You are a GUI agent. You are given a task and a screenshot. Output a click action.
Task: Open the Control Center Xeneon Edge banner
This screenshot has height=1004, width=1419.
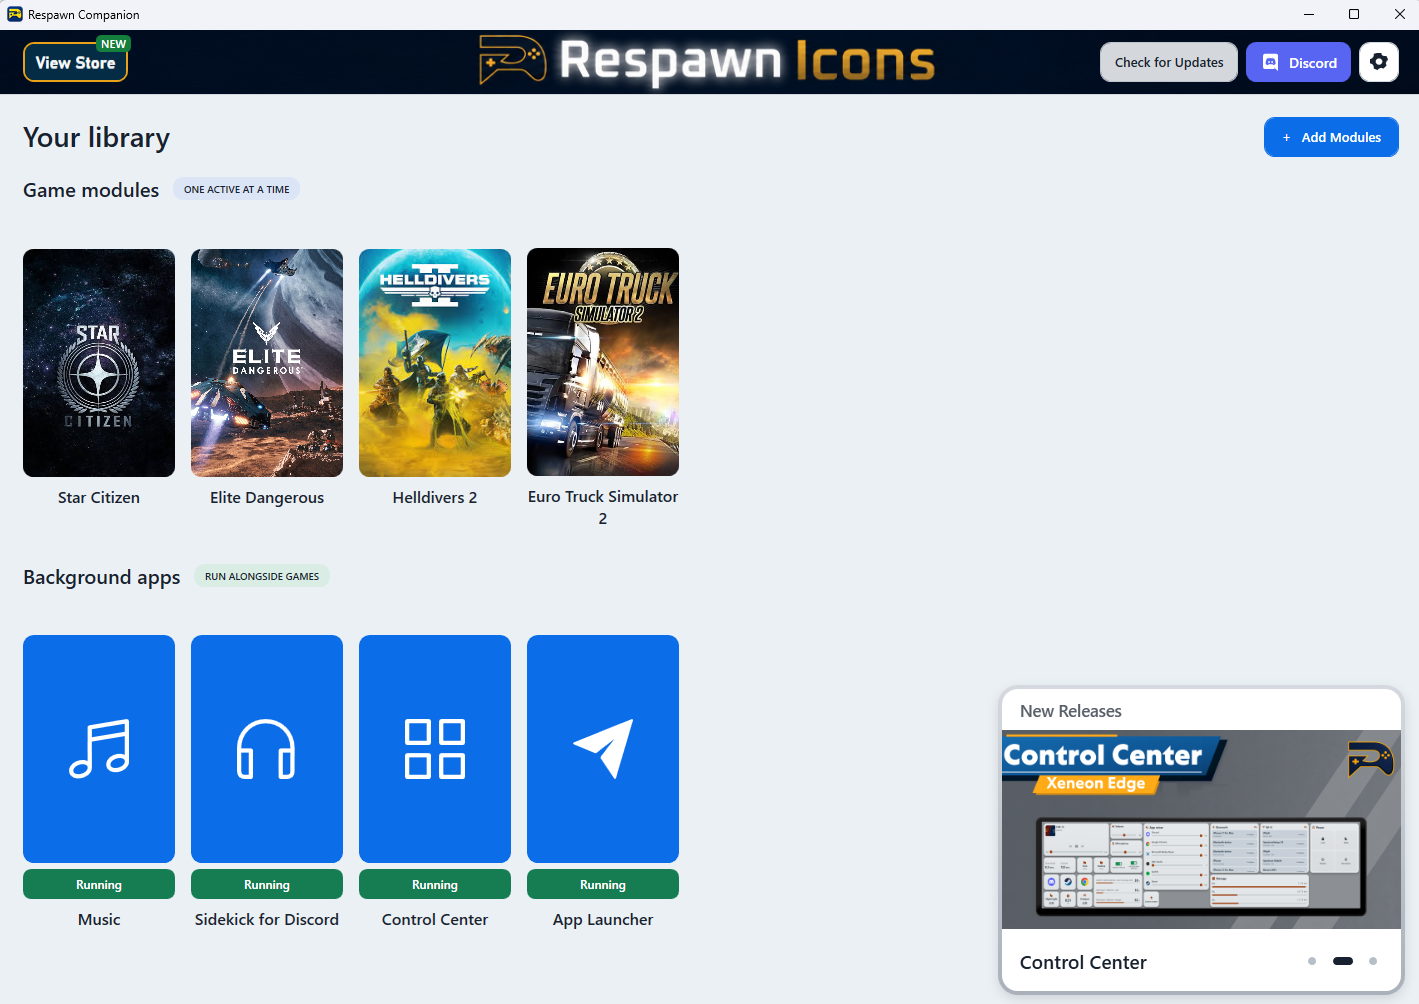1201,830
